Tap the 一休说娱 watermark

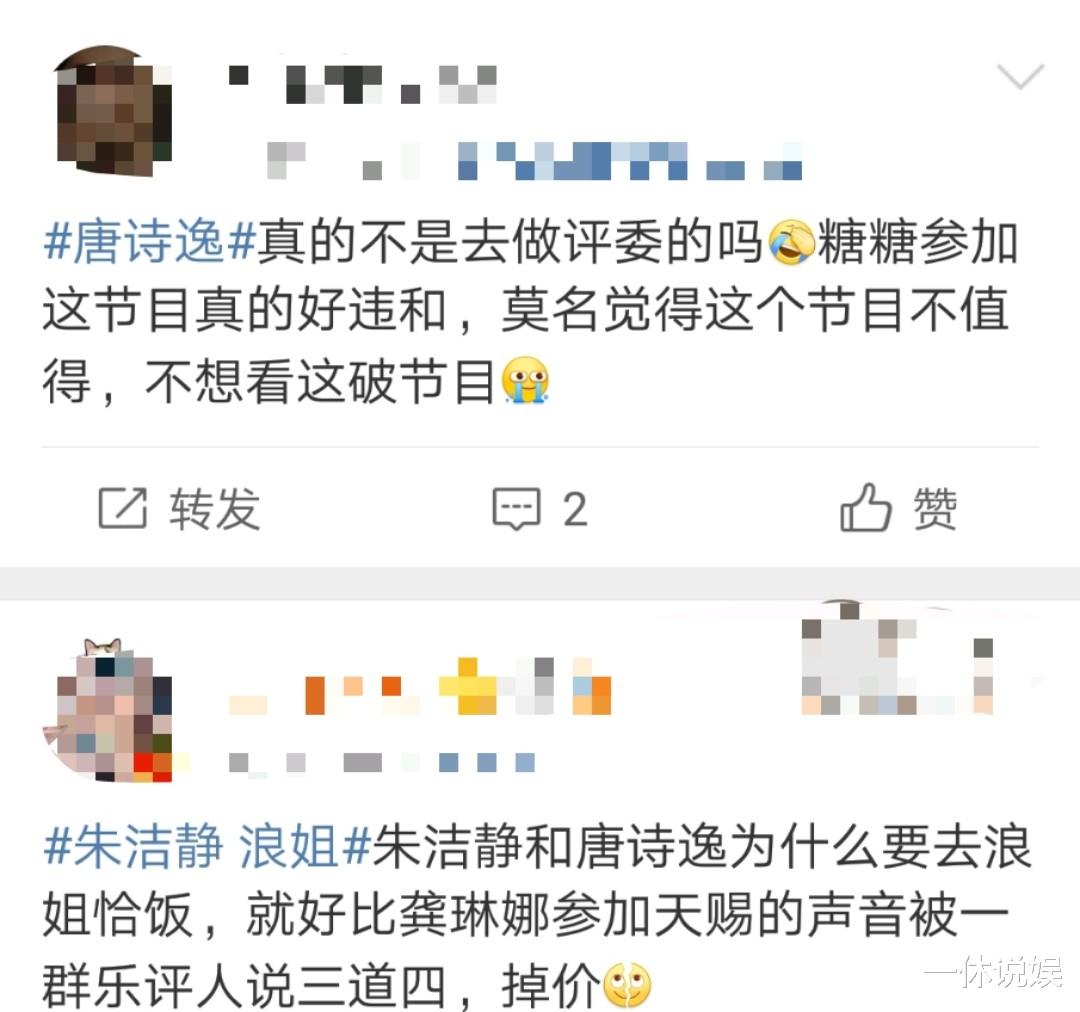click(993, 973)
